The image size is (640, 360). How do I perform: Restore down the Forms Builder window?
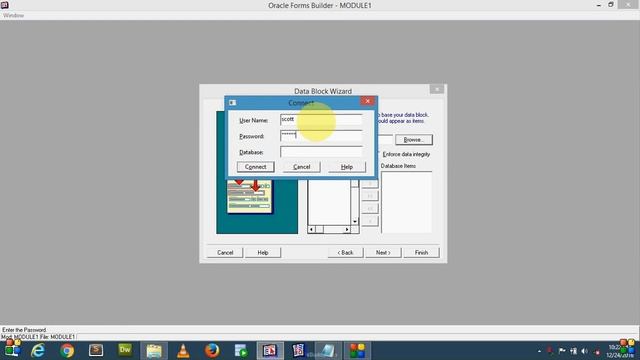pos(611,4)
